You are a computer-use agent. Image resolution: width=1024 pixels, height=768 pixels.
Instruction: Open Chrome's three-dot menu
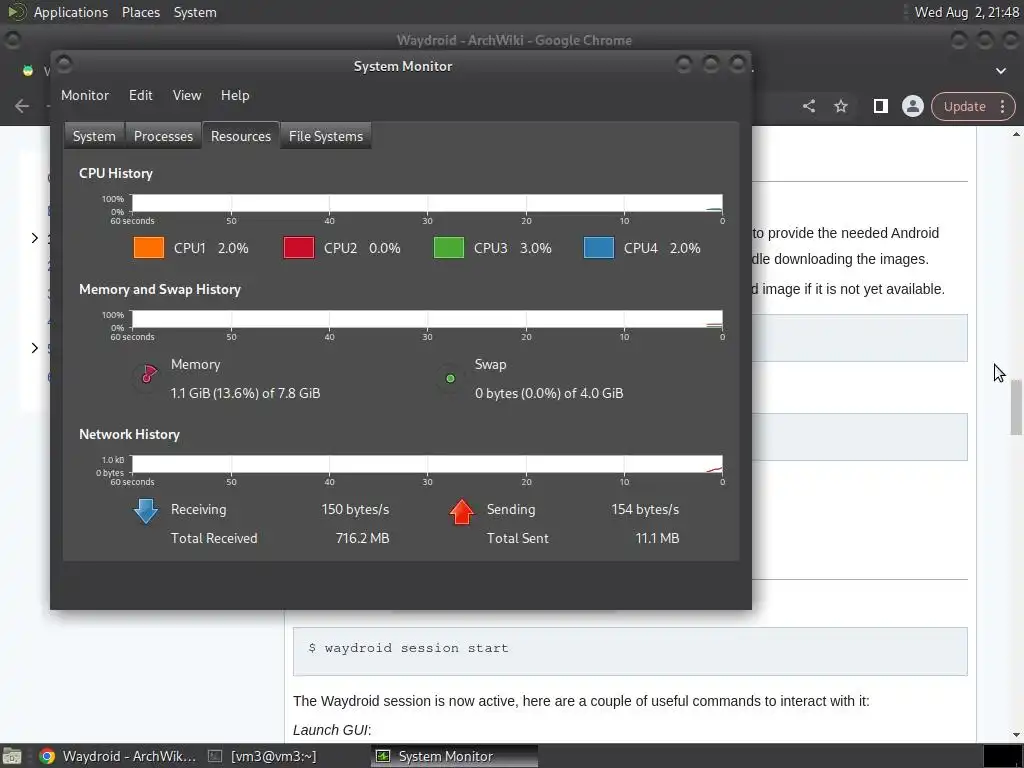click(x=1002, y=106)
